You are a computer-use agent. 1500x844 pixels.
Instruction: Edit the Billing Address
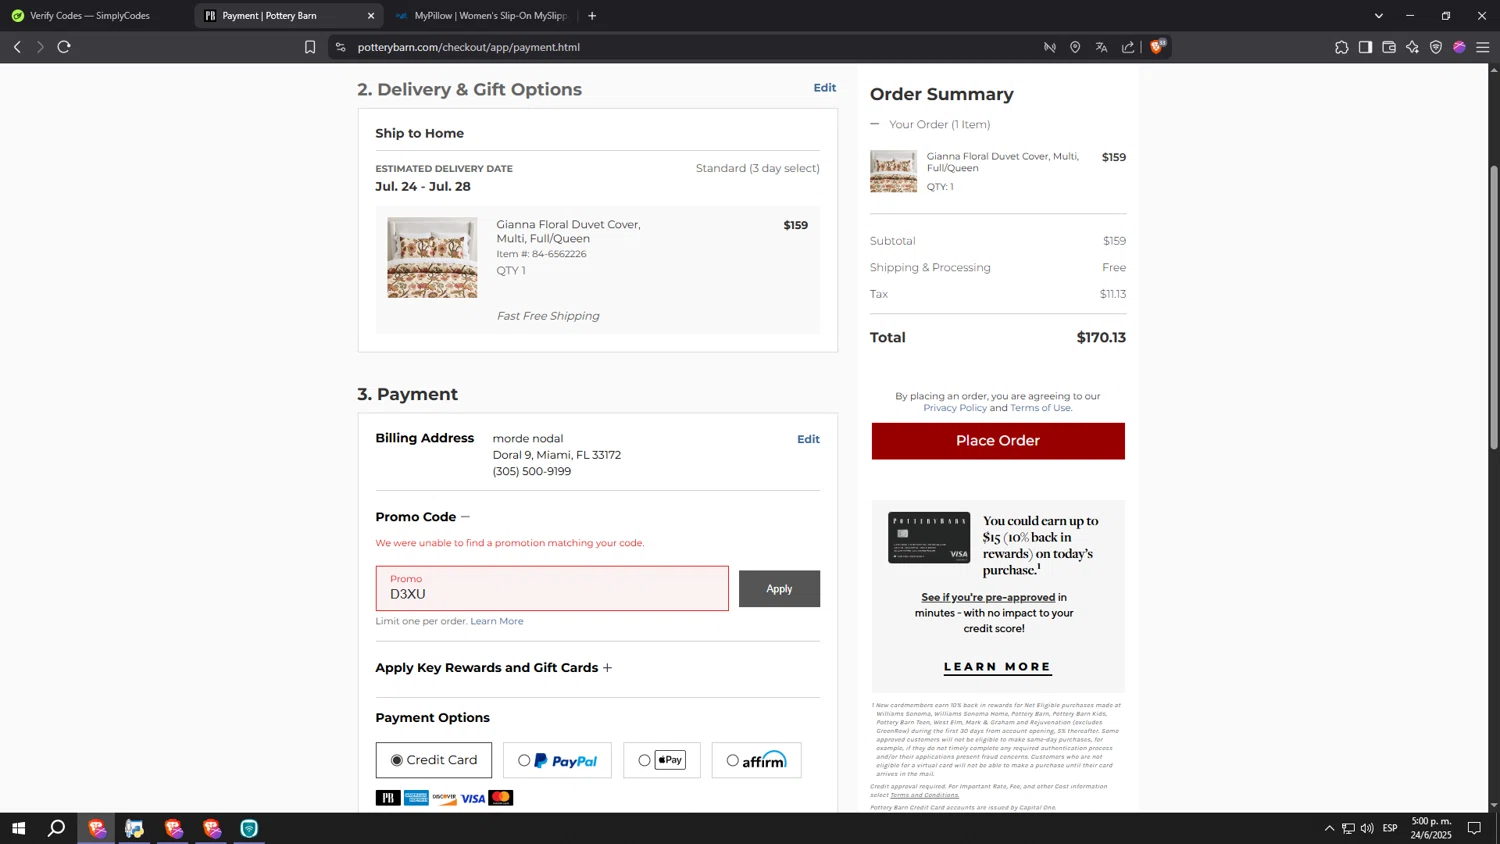[x=808, y=439]
